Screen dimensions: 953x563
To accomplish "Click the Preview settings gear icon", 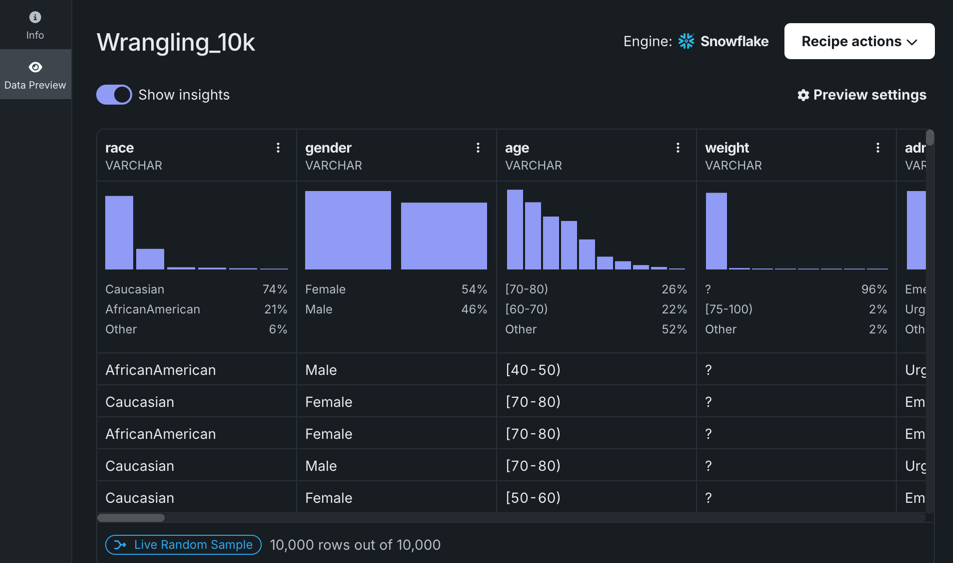I will coord(803,95).
